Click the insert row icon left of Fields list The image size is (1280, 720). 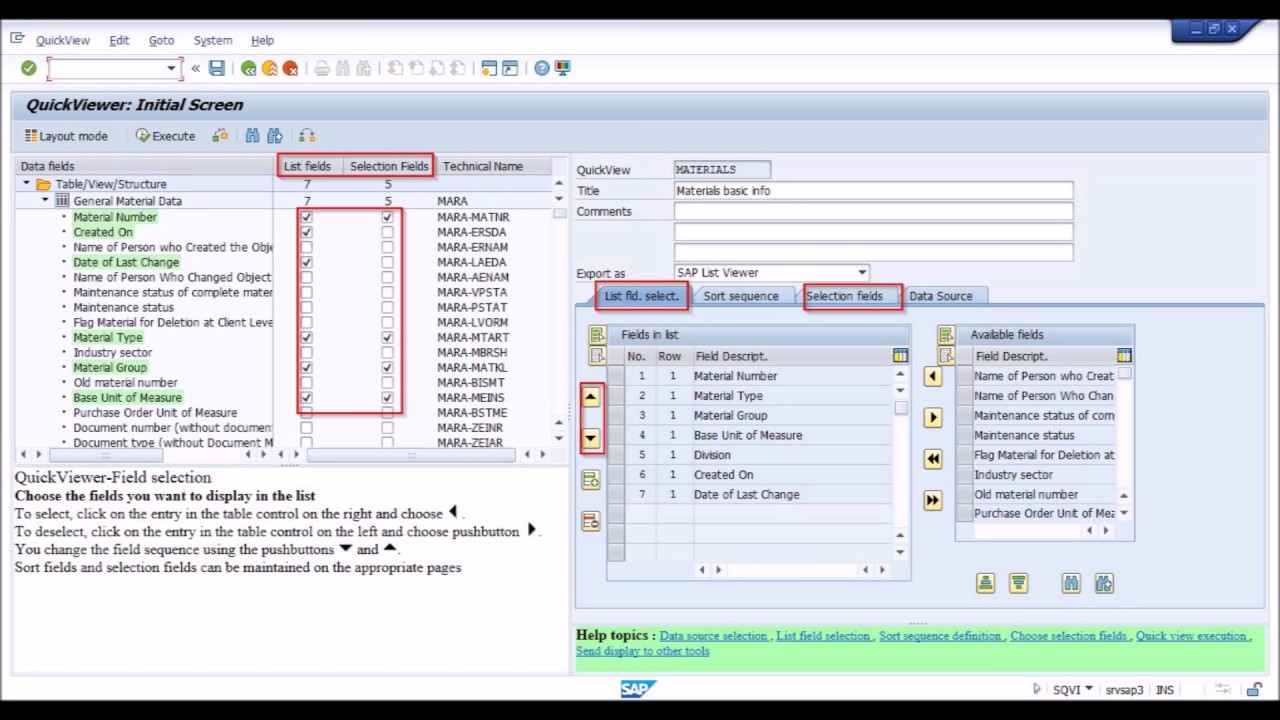click(x=591, y=480)
